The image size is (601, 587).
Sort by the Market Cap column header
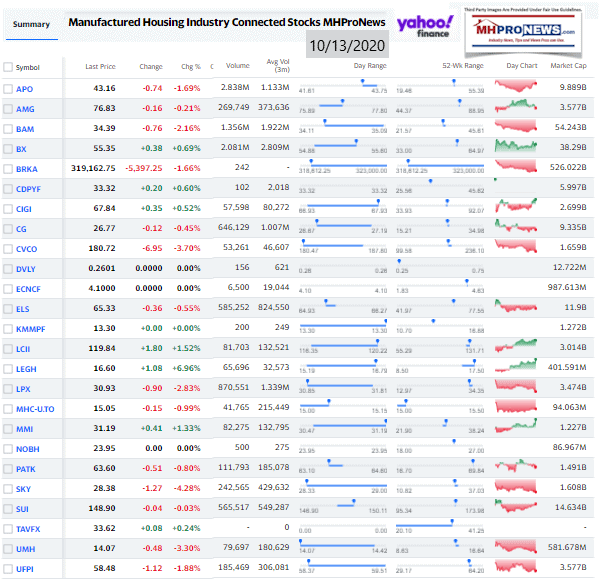point(568,66)
